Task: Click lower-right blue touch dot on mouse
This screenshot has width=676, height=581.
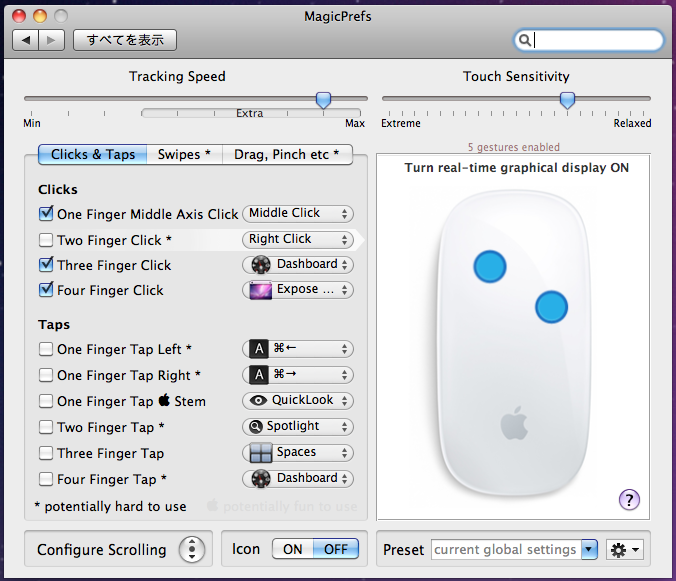Action: coord(551,307)
